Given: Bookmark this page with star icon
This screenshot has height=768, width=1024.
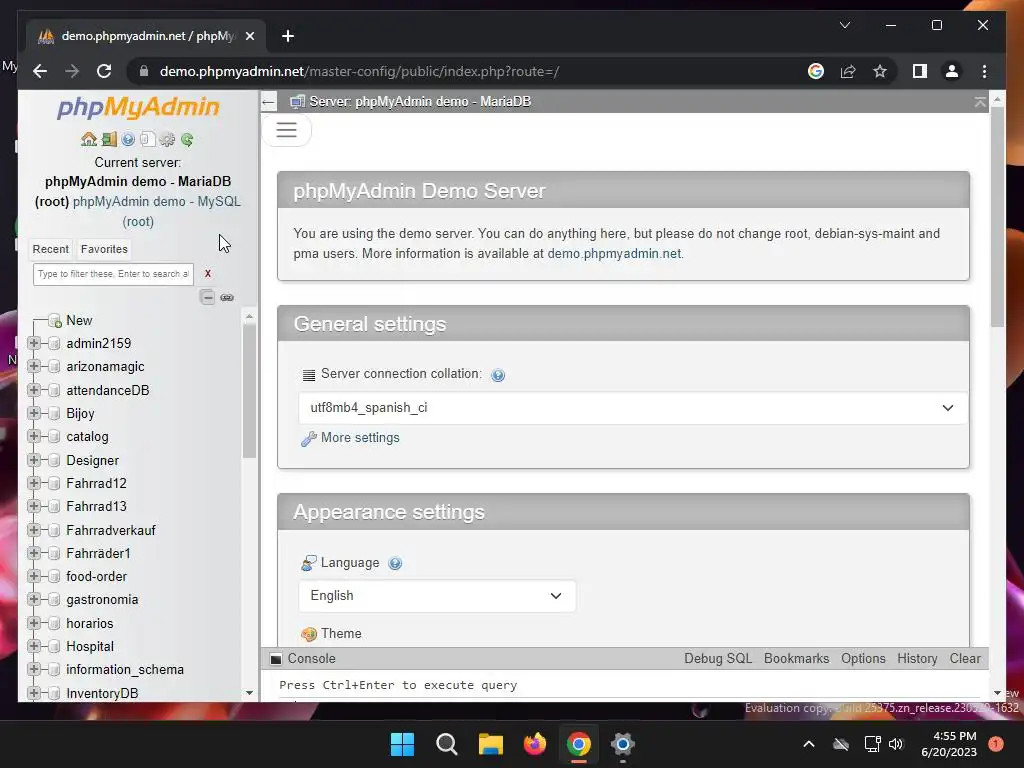Looking at the screenshot, I should click(880, 71).
